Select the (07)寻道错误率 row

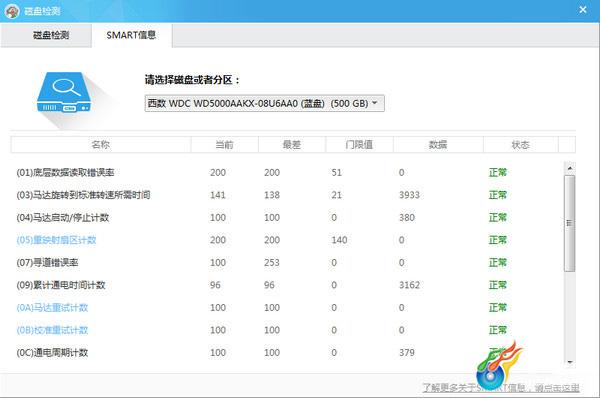coord(287,263)
